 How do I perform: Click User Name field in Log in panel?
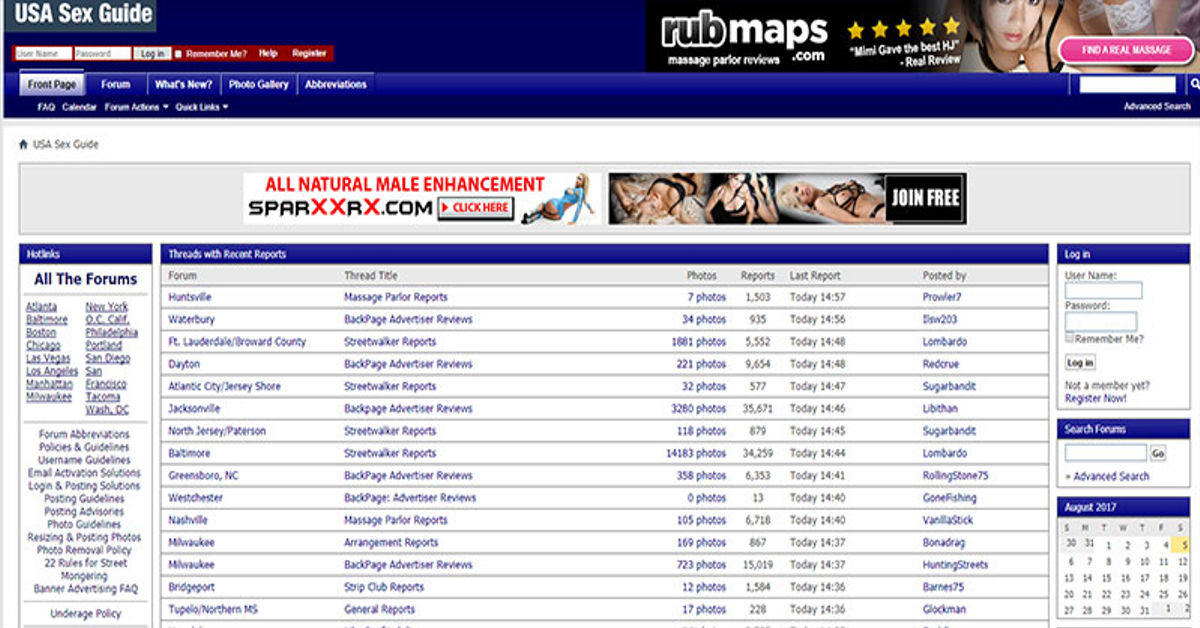pos(1103,291)
